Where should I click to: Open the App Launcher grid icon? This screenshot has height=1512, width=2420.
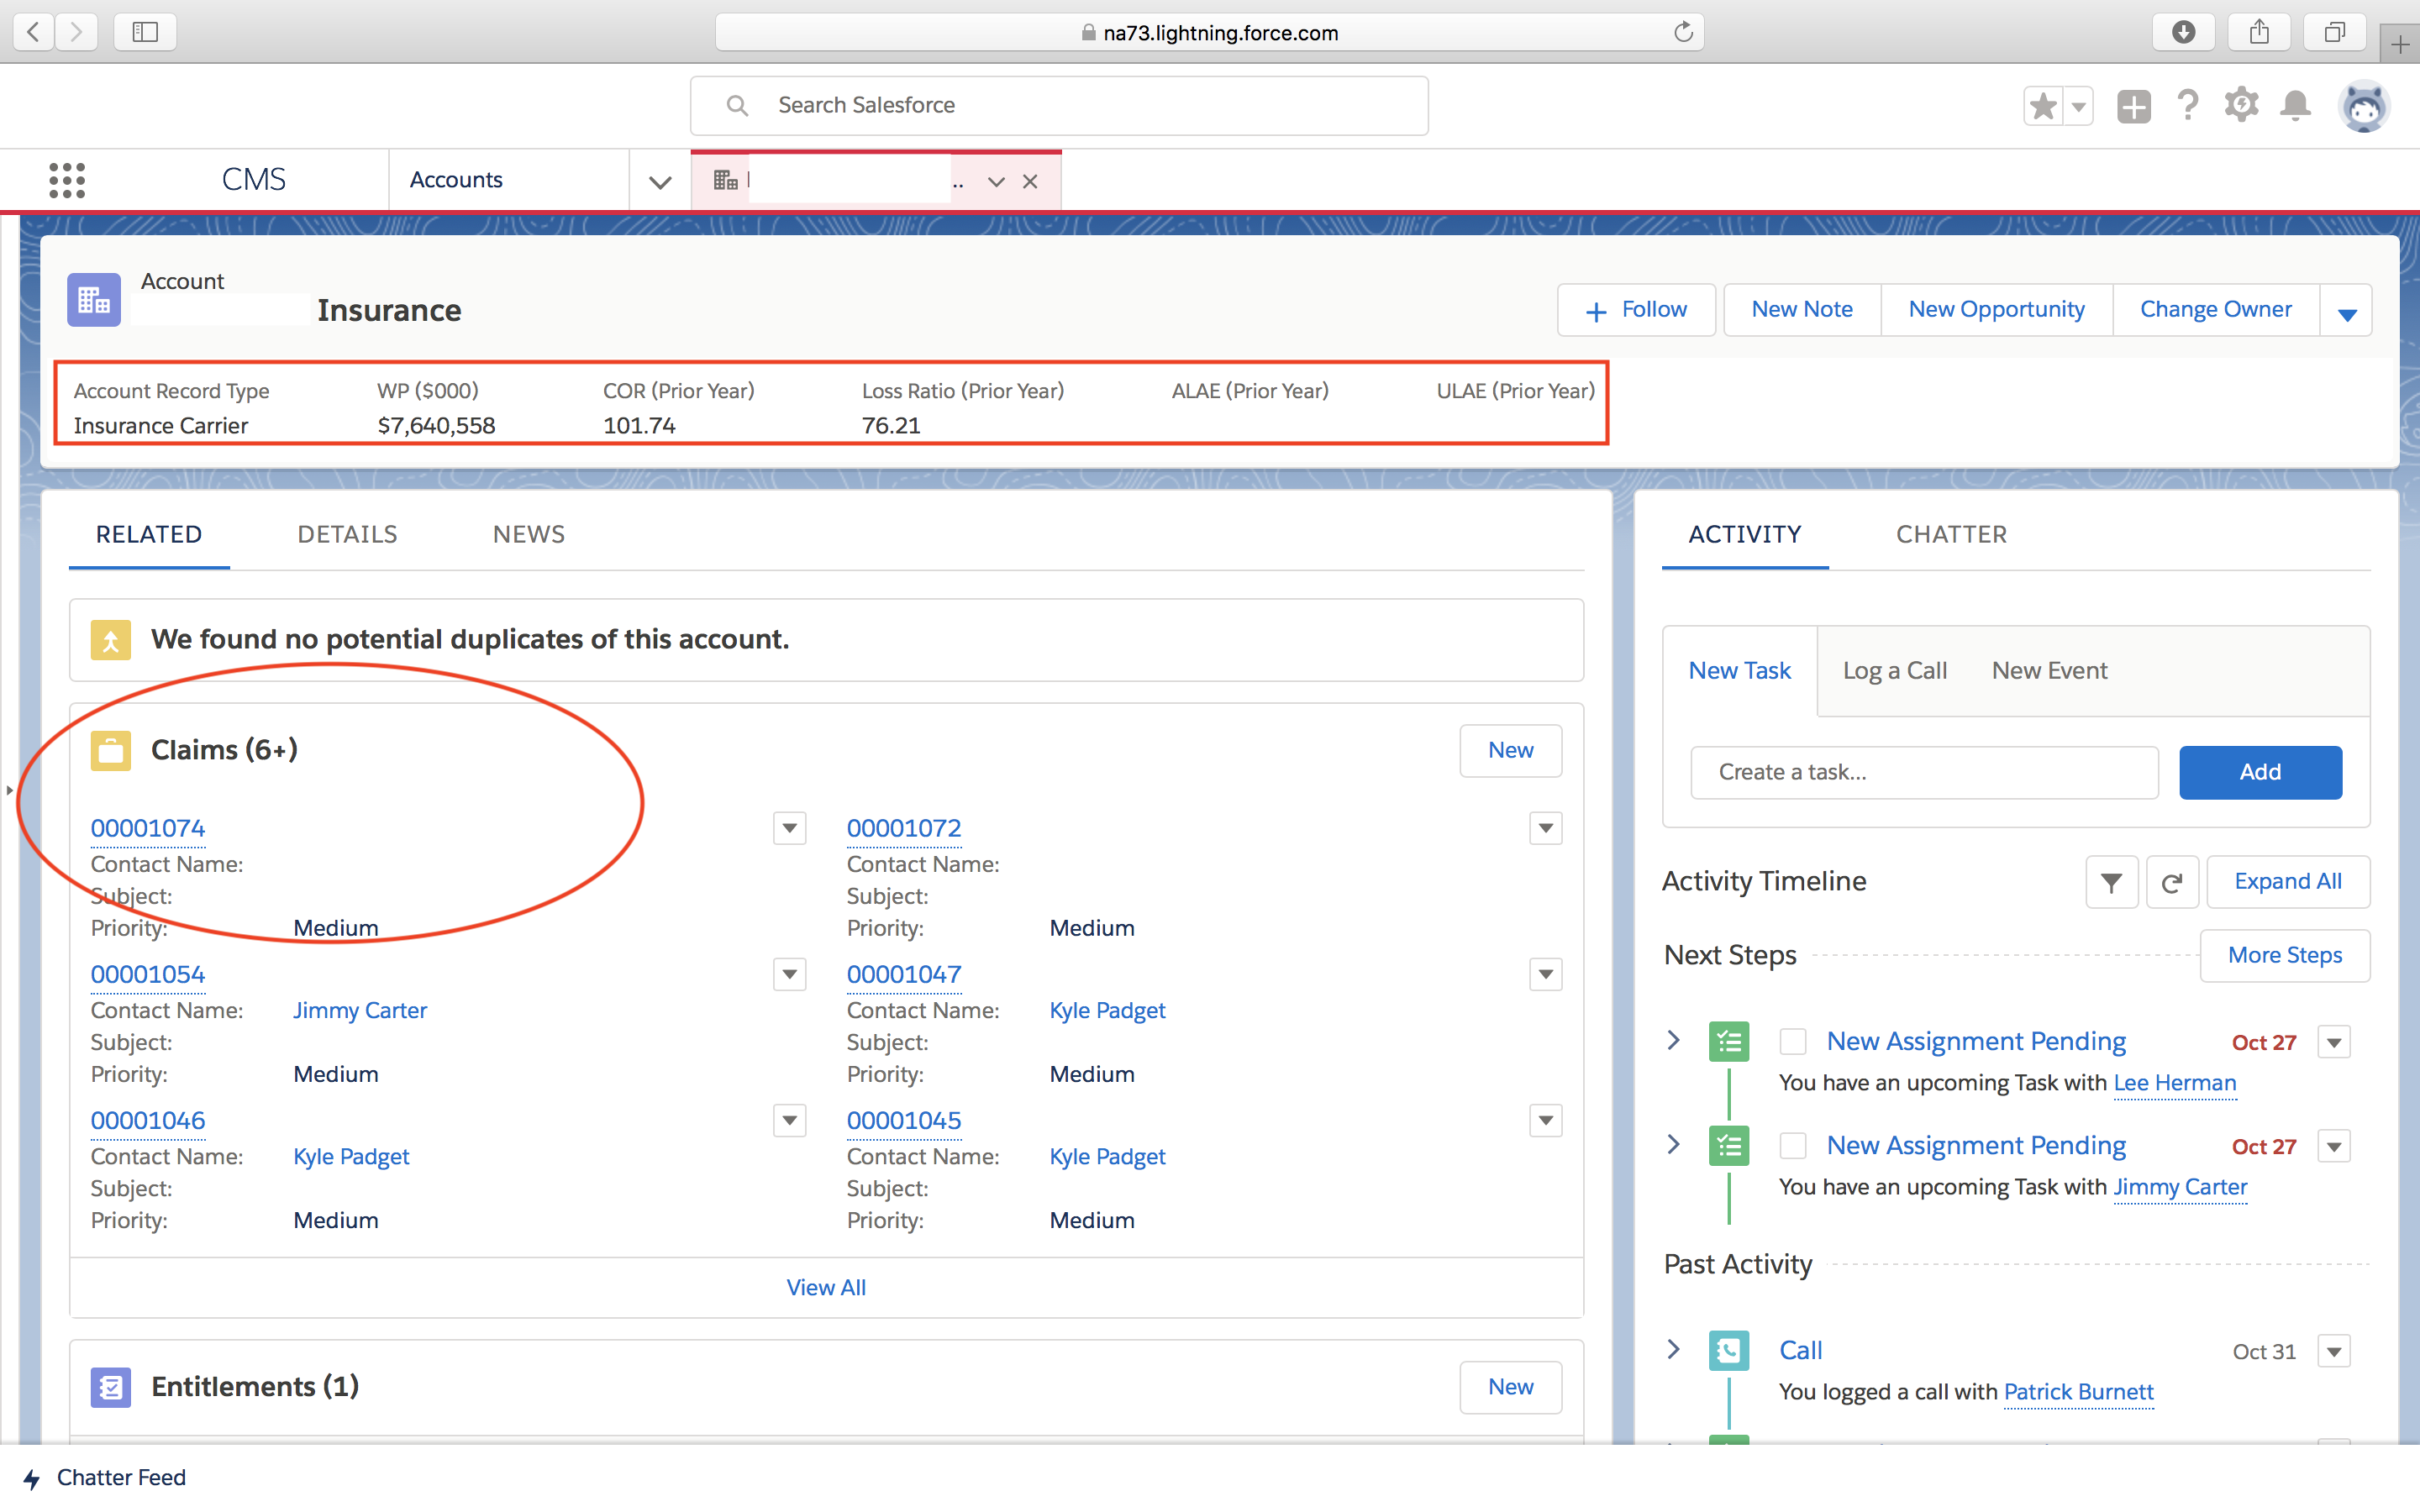(66, 180)
